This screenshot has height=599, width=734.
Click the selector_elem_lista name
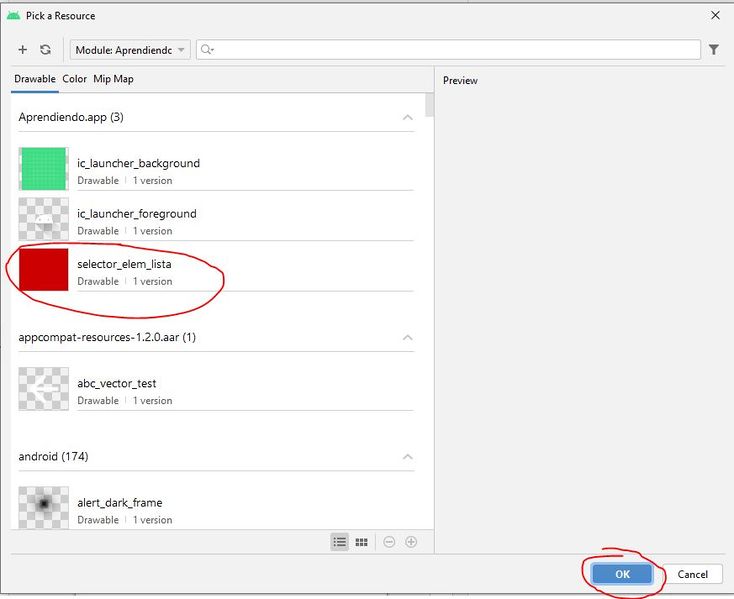click(x=124, y=264)
